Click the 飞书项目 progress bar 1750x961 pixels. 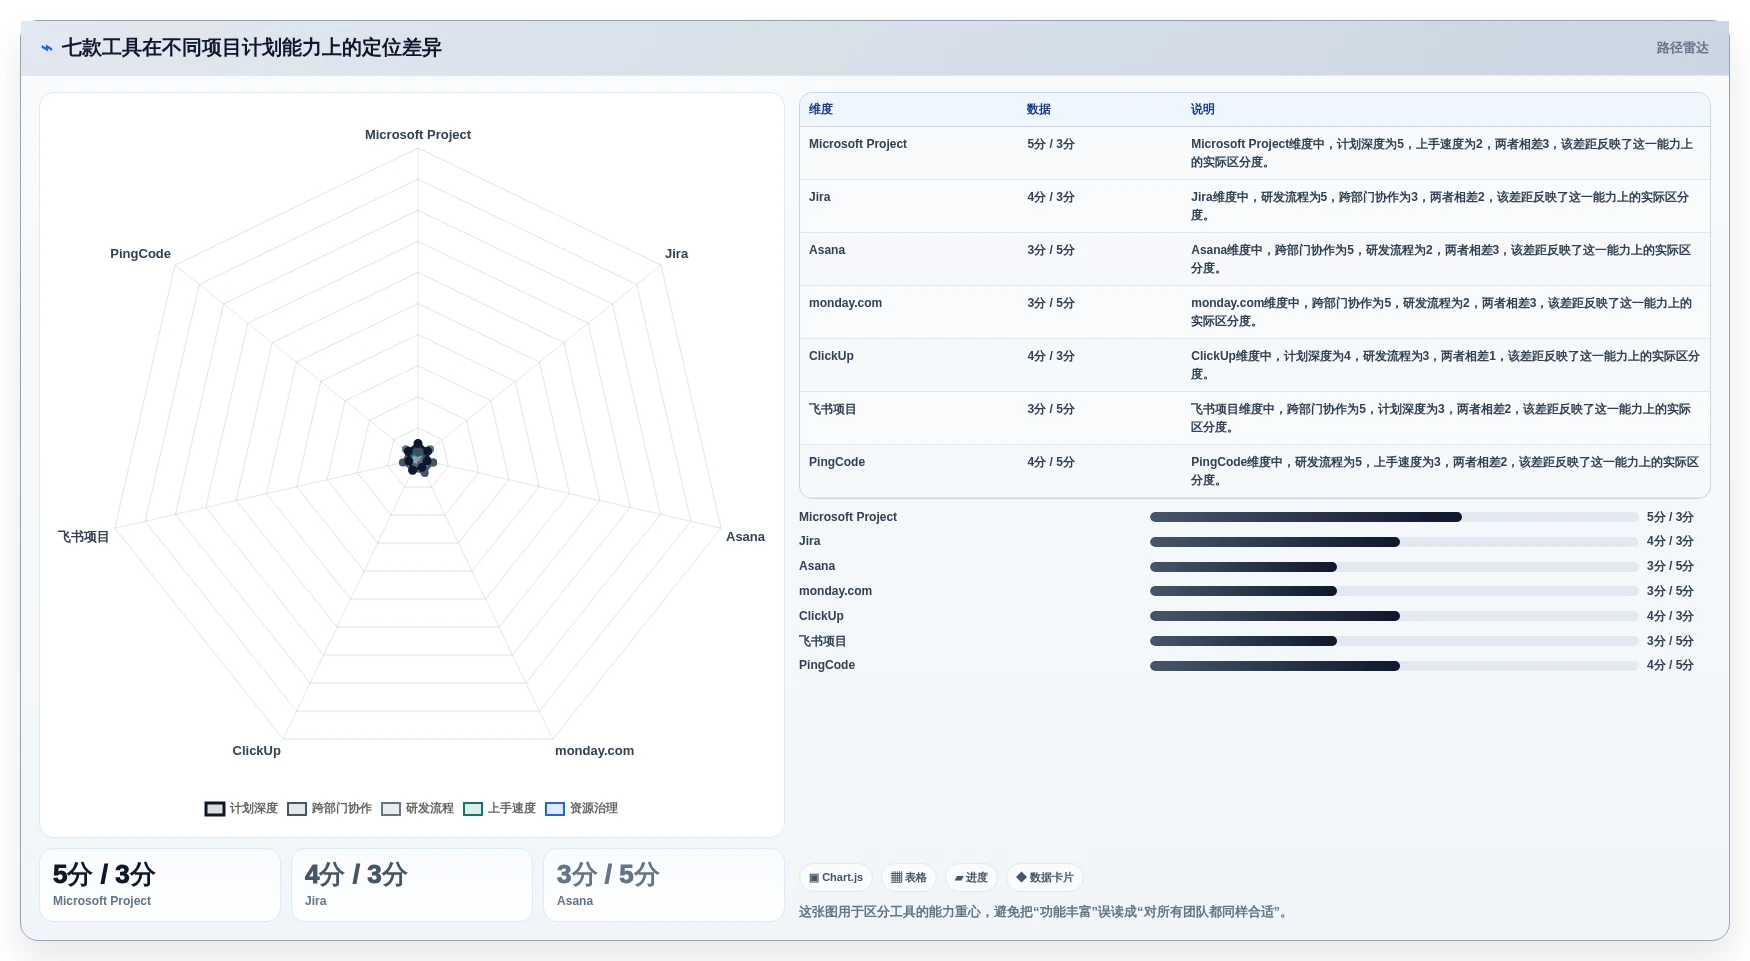[x=1394, y=642]
